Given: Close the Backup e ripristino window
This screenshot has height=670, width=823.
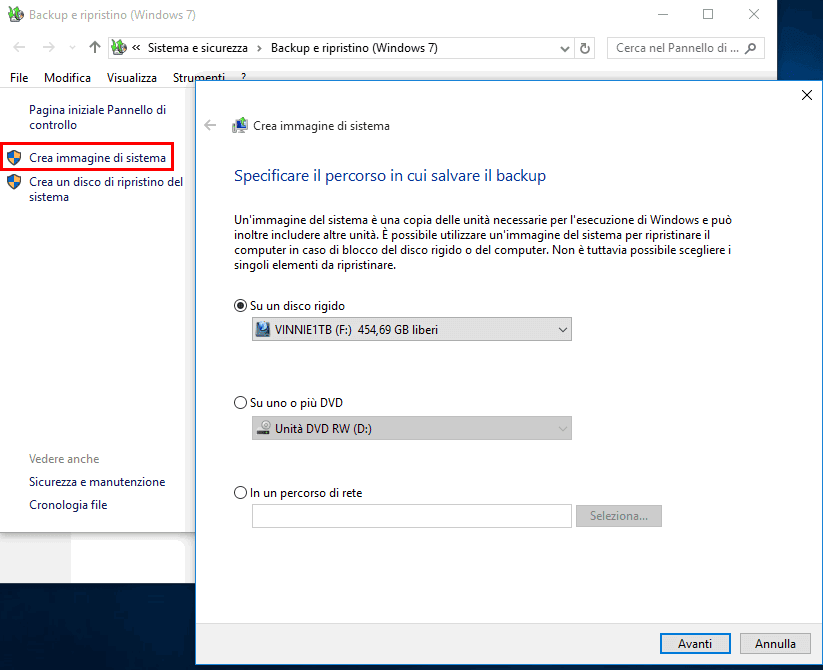Looking at the screenshot, I should click(754, 15).
